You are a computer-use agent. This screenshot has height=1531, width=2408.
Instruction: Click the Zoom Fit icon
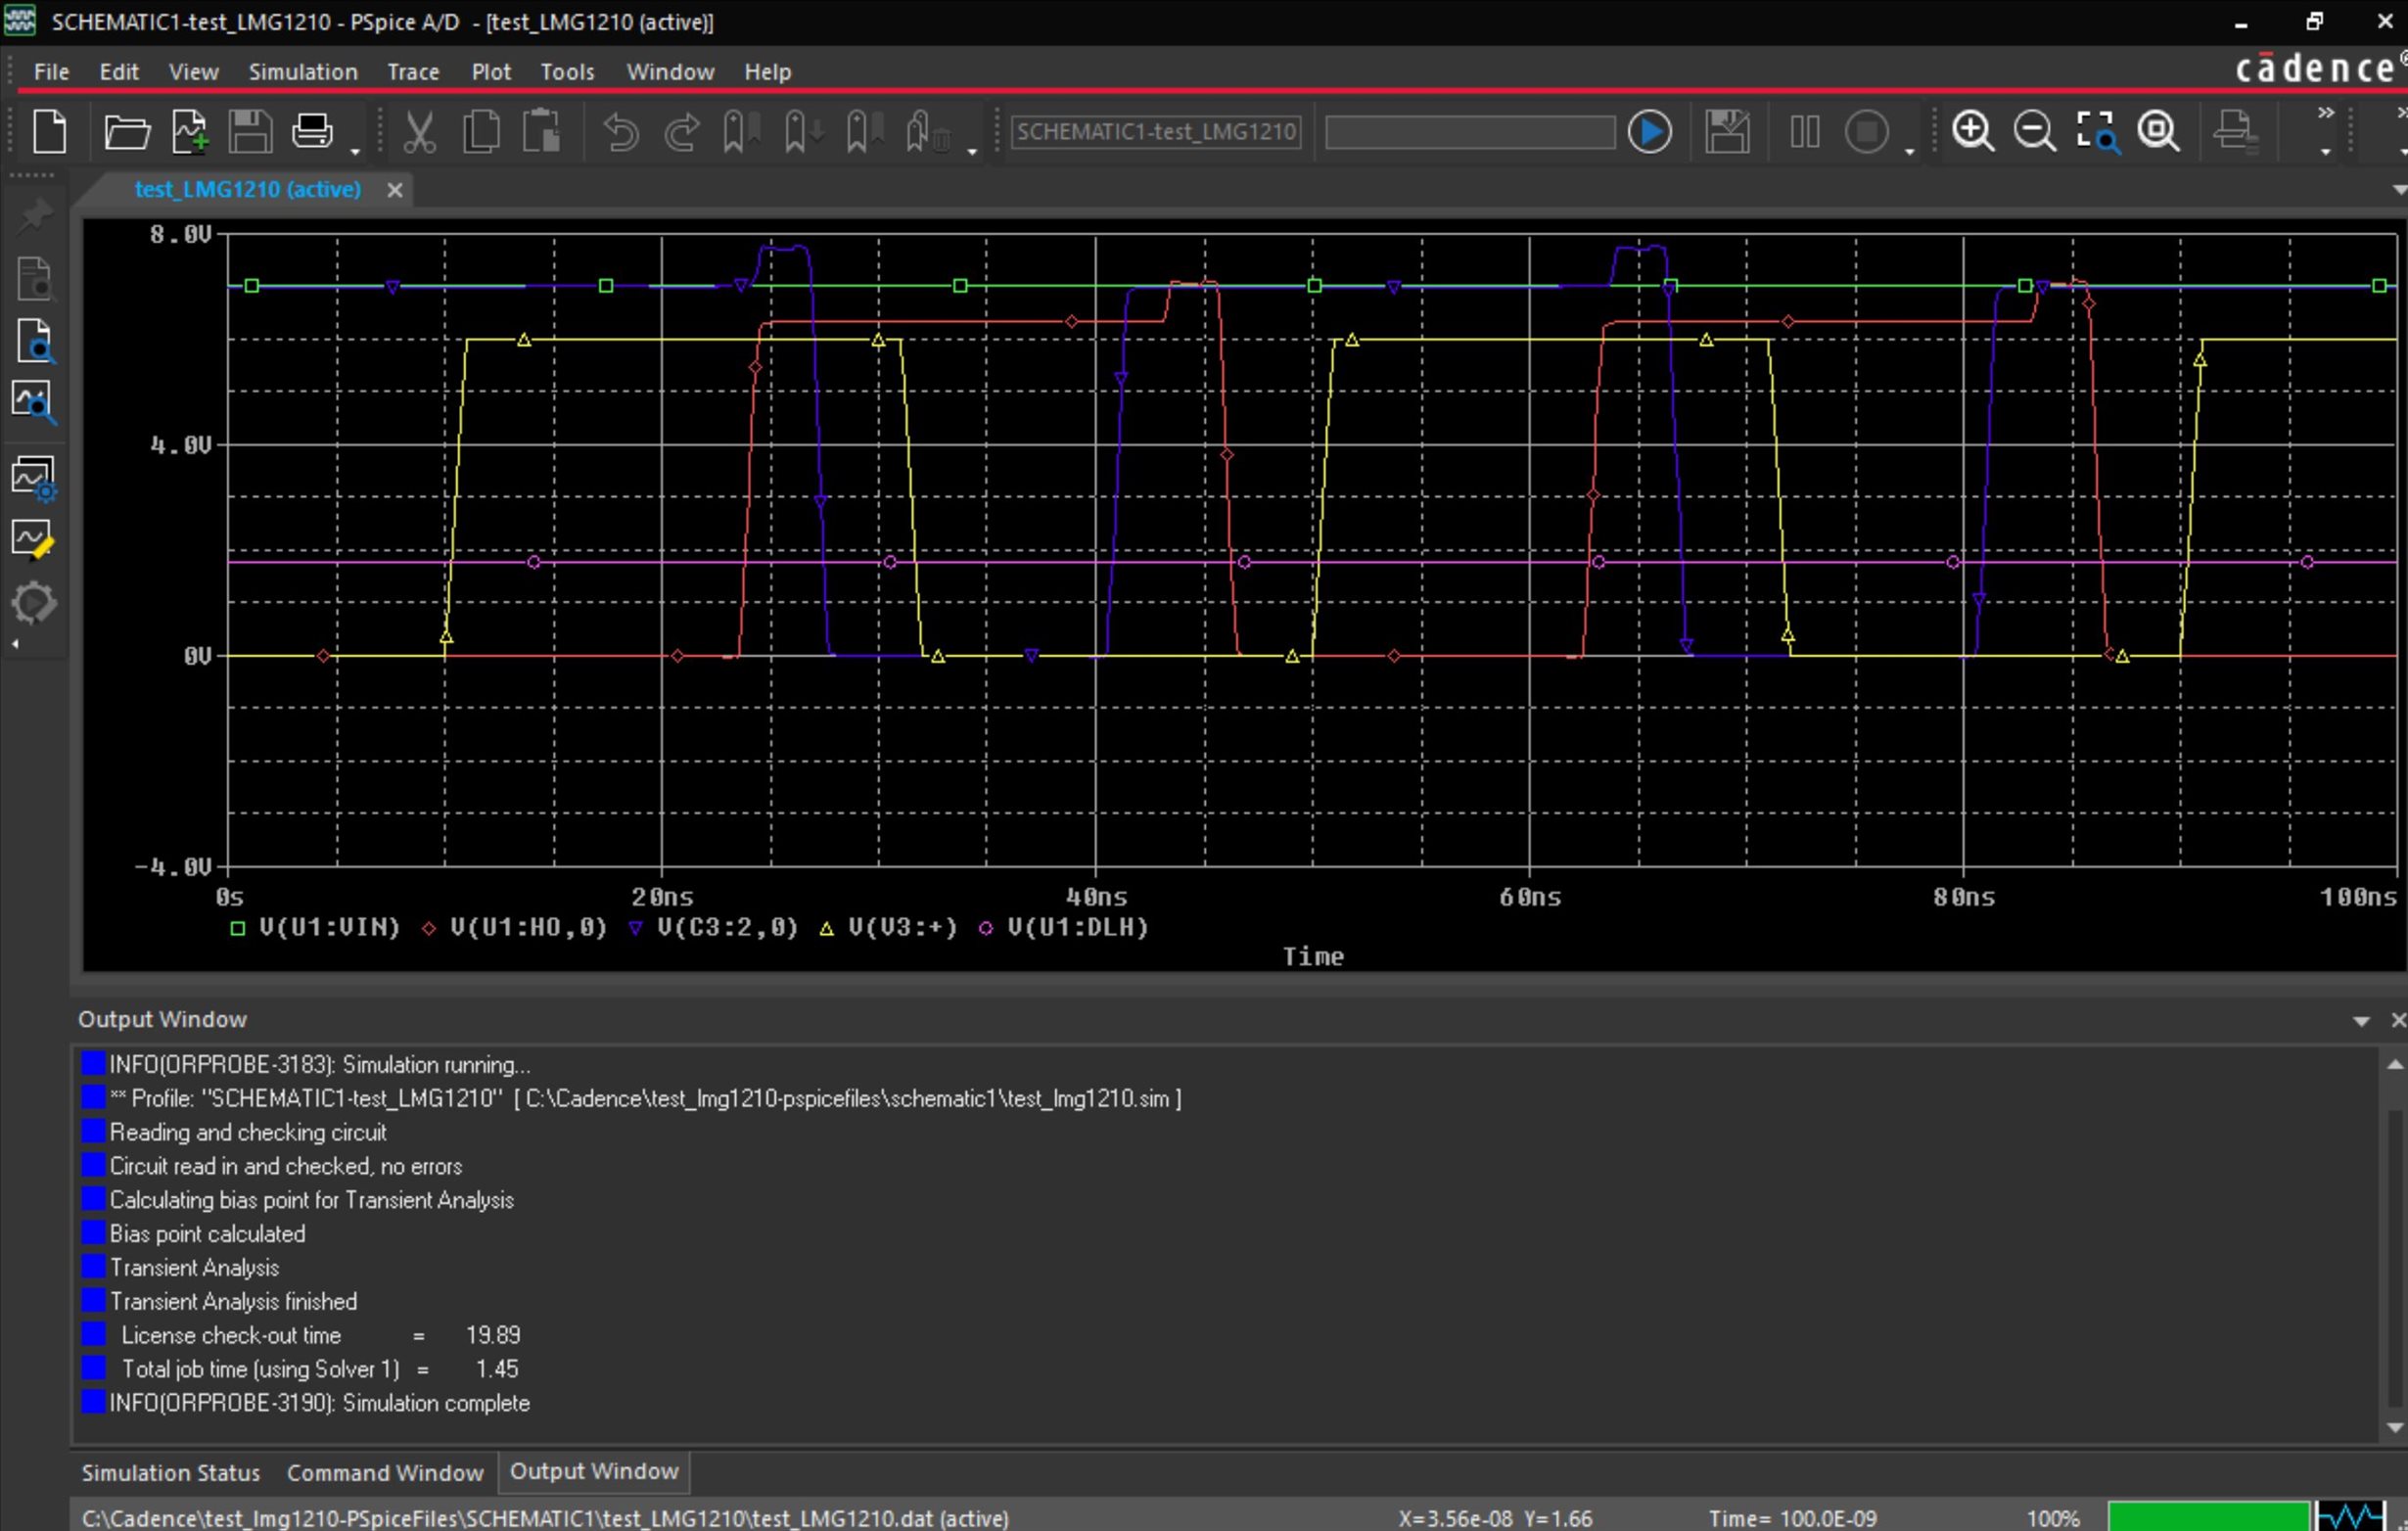click(x=2158, y=131)
